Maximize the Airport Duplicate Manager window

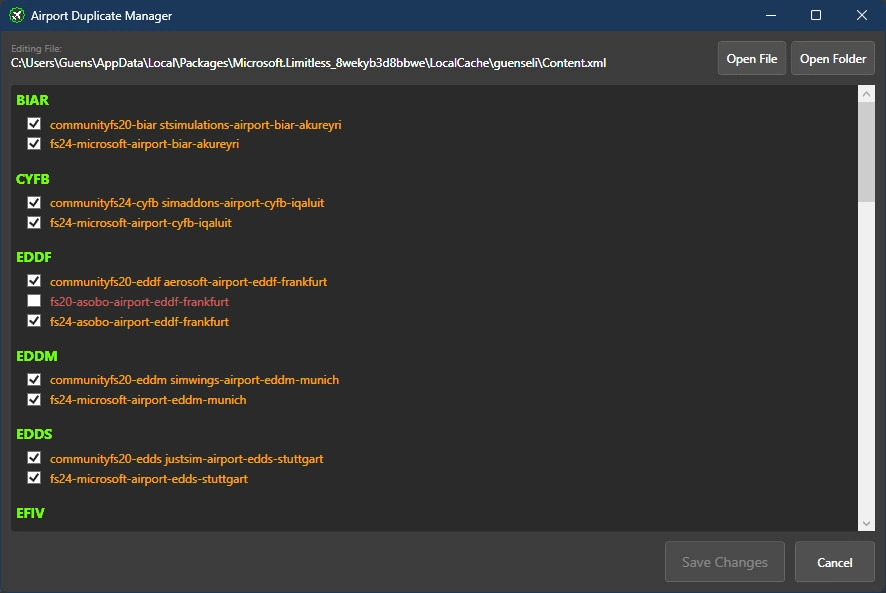pyautogui.click(x=816, y=15)
